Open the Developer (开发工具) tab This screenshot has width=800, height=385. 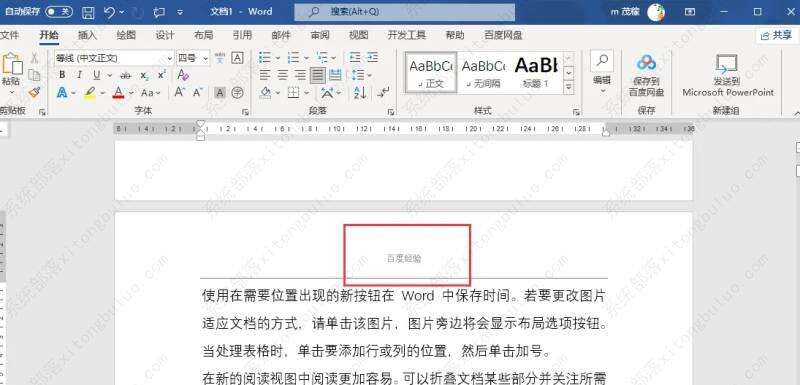(407, 35)
